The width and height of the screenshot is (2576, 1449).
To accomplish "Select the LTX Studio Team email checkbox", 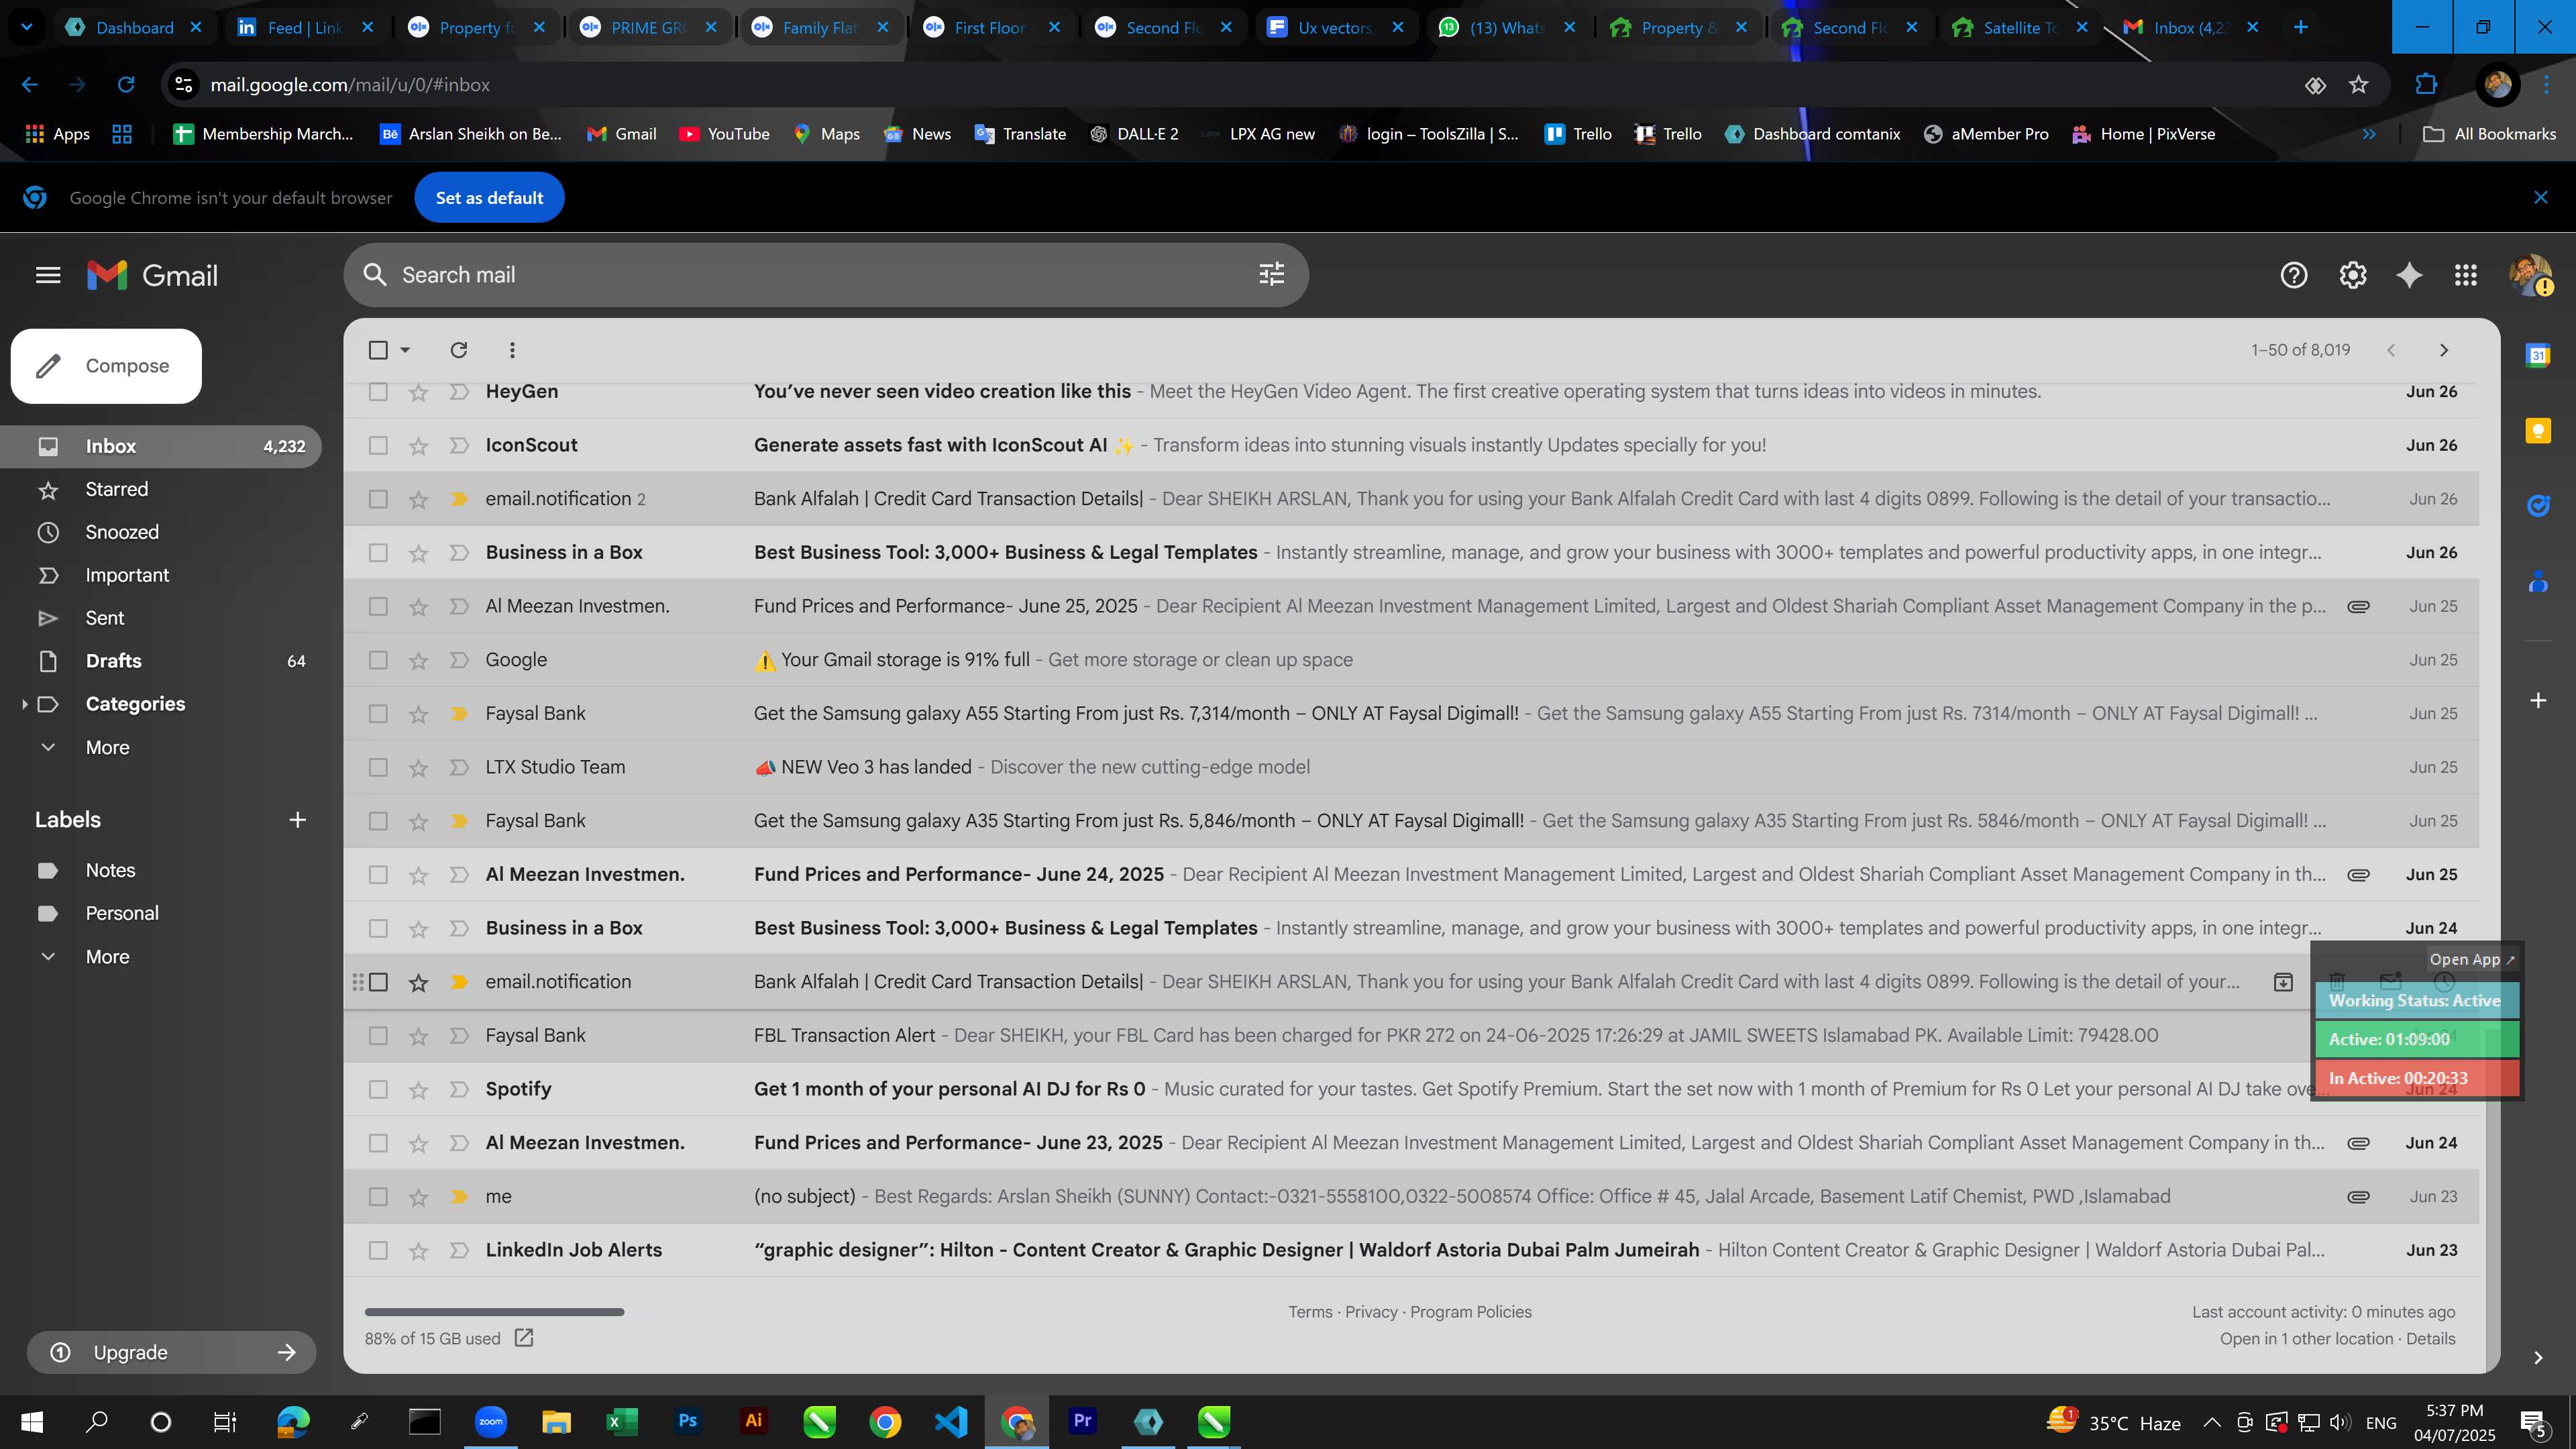I will click(378, 768).
